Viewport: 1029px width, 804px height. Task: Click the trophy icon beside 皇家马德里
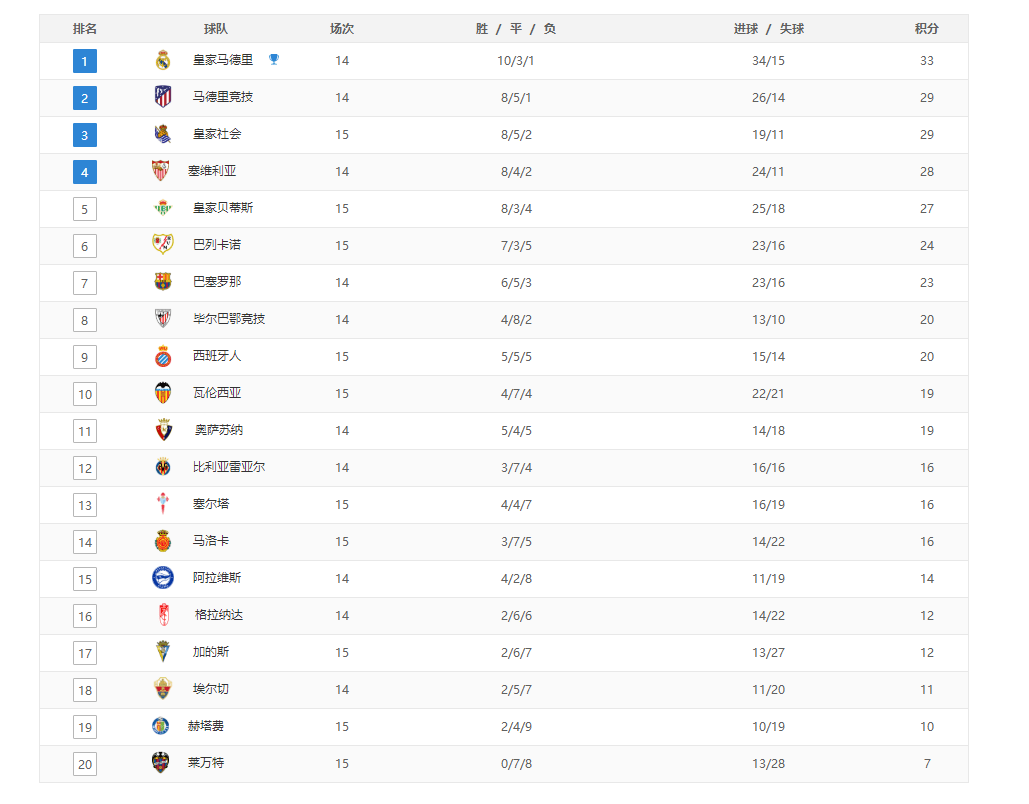[x=274, y=60]
